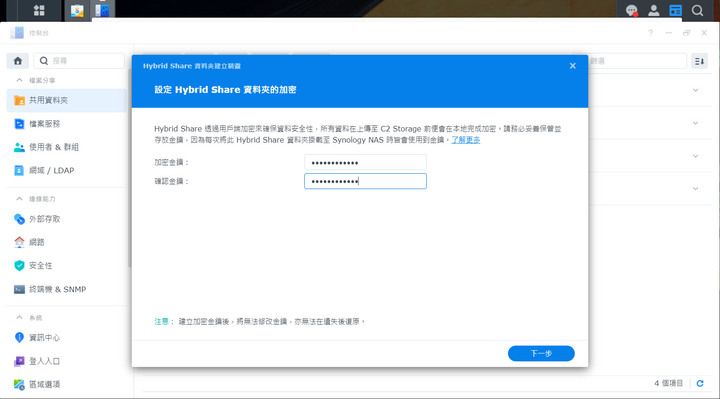This screenshot has height=399, width=720.
Task: Open 終端機 & SNMP in the sidebar
Action: tap(67, 289)
